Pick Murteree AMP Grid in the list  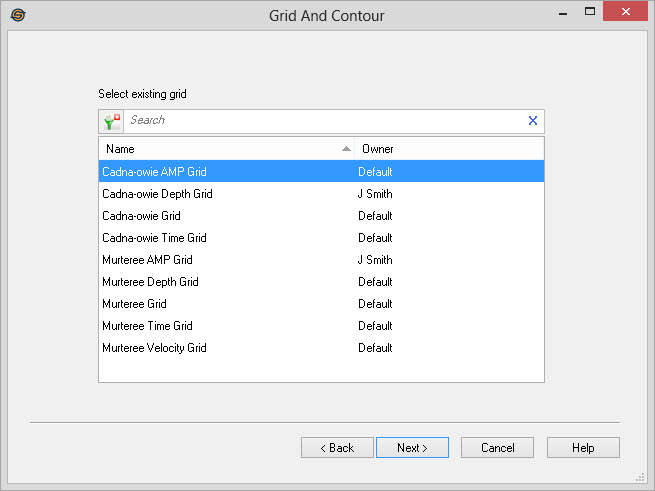click(147, 260)
